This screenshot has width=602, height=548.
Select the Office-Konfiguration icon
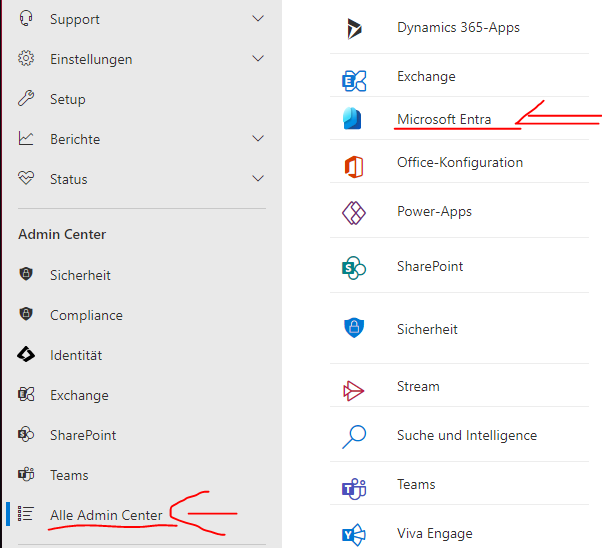click(x=354, y=163)
